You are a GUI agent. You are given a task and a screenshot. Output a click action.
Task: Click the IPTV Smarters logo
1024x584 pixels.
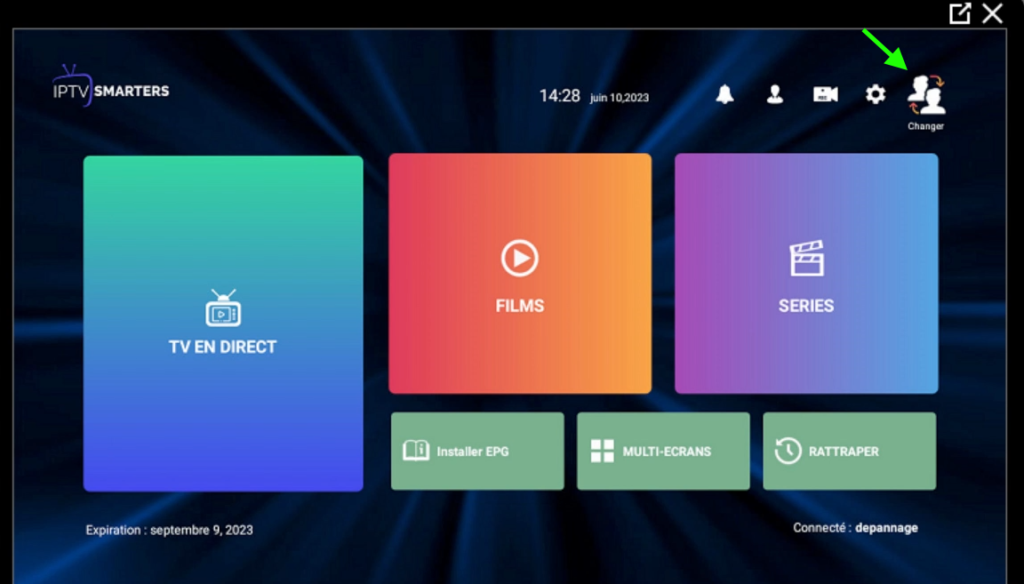[x=111, y=86]
